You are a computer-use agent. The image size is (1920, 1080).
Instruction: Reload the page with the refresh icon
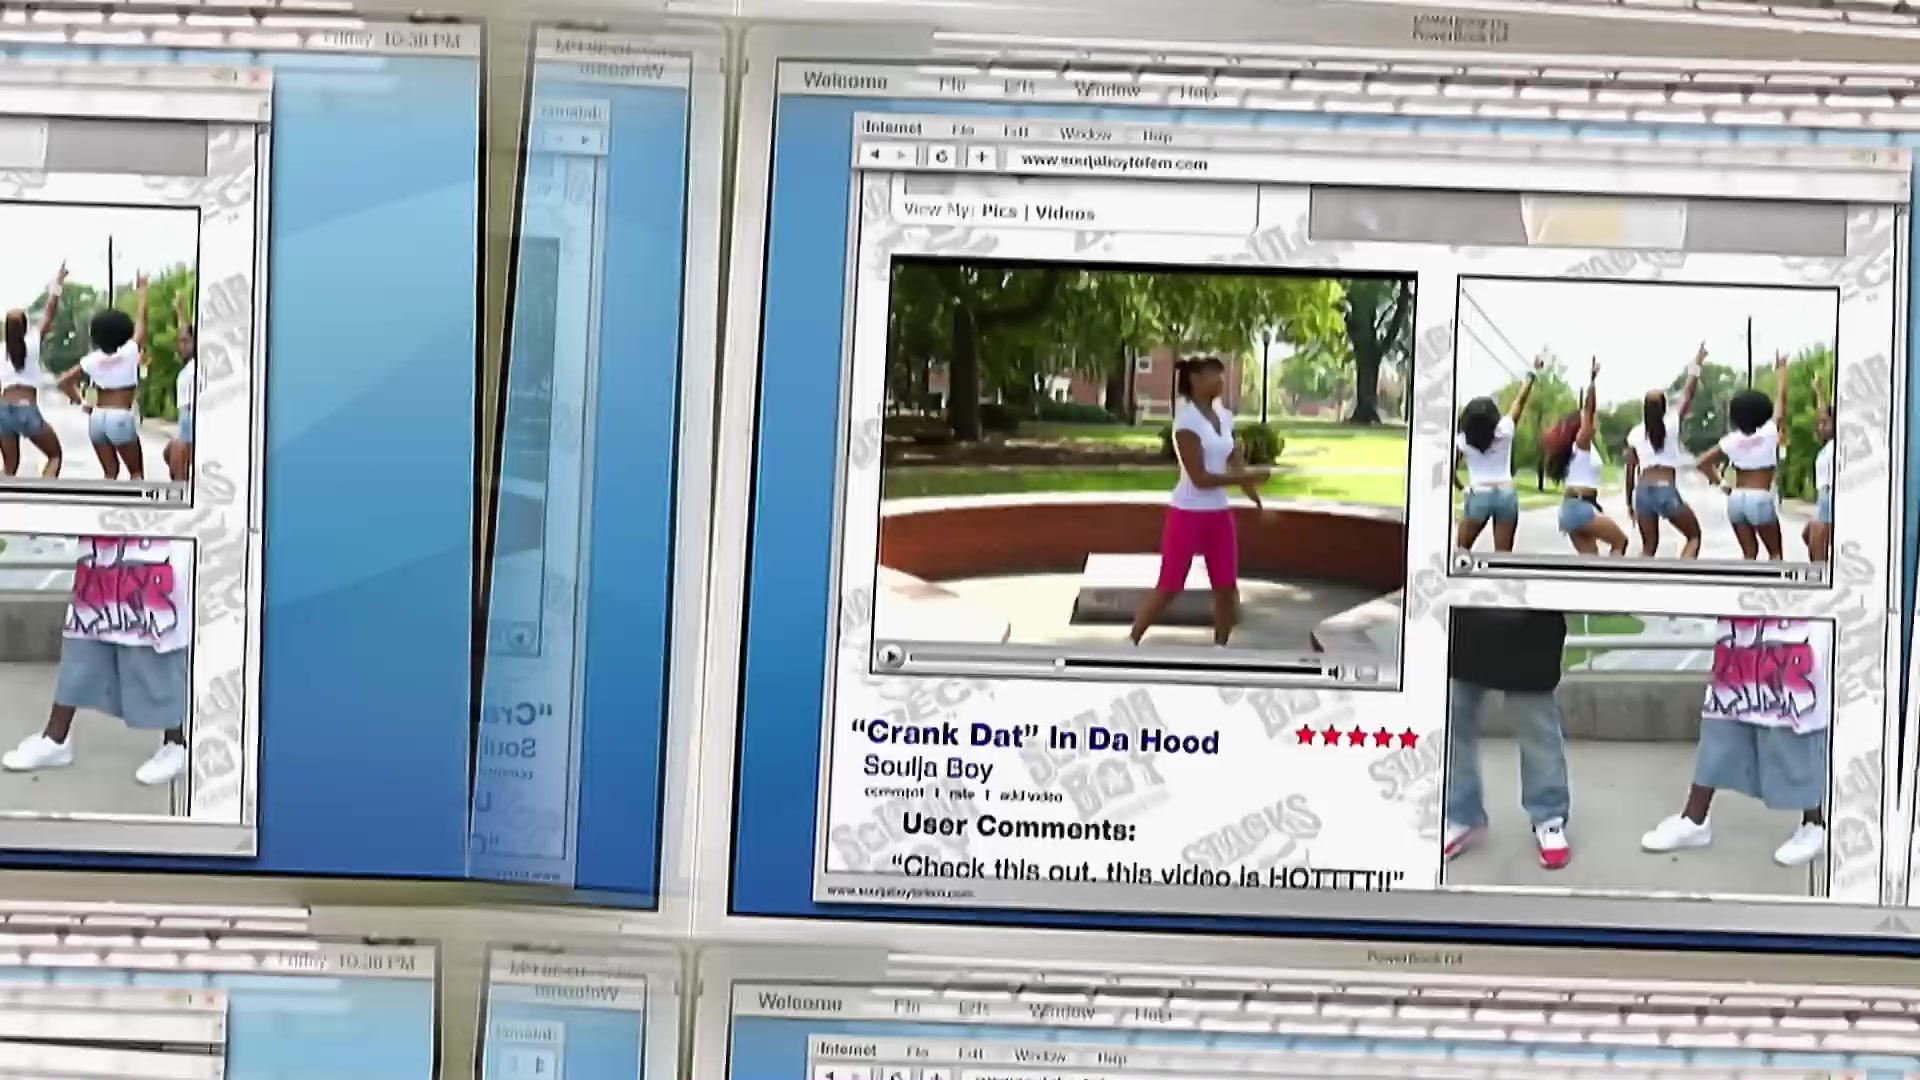941,157
